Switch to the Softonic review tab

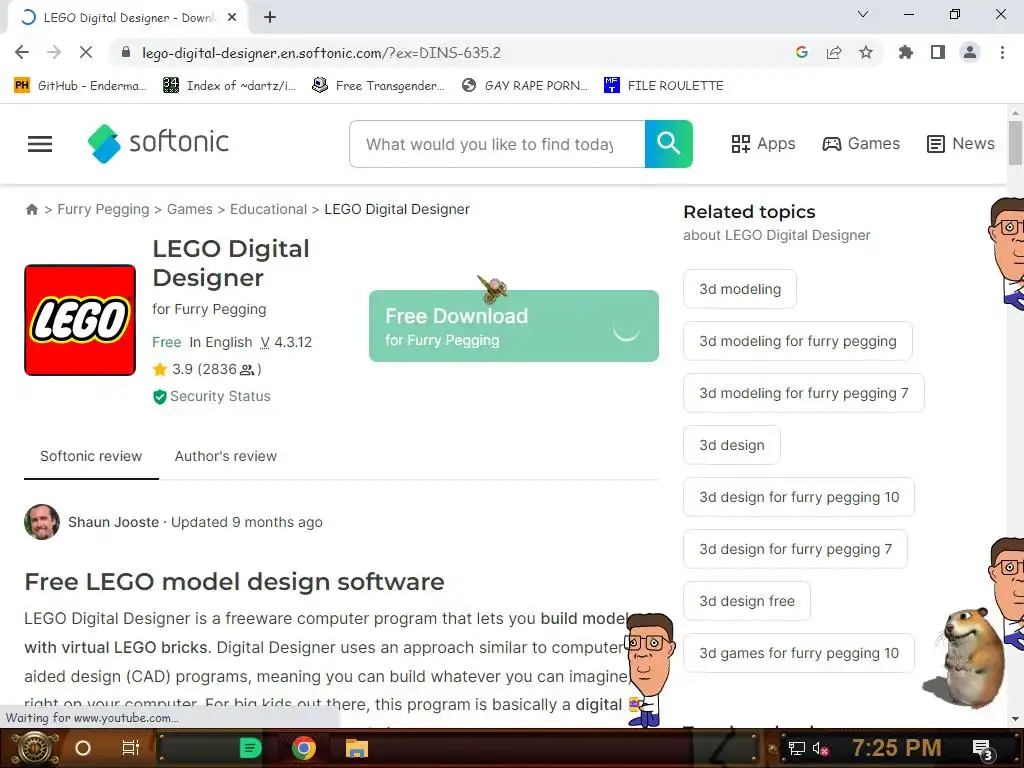pos(91,456)
